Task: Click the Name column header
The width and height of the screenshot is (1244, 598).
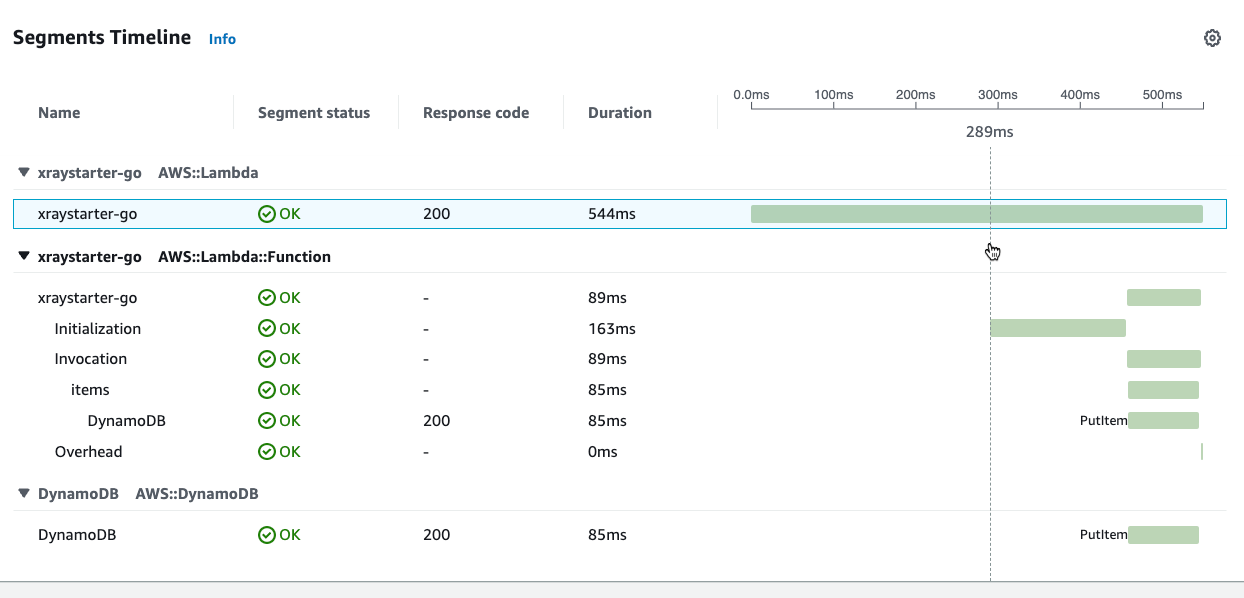Action: click(59, 113)
